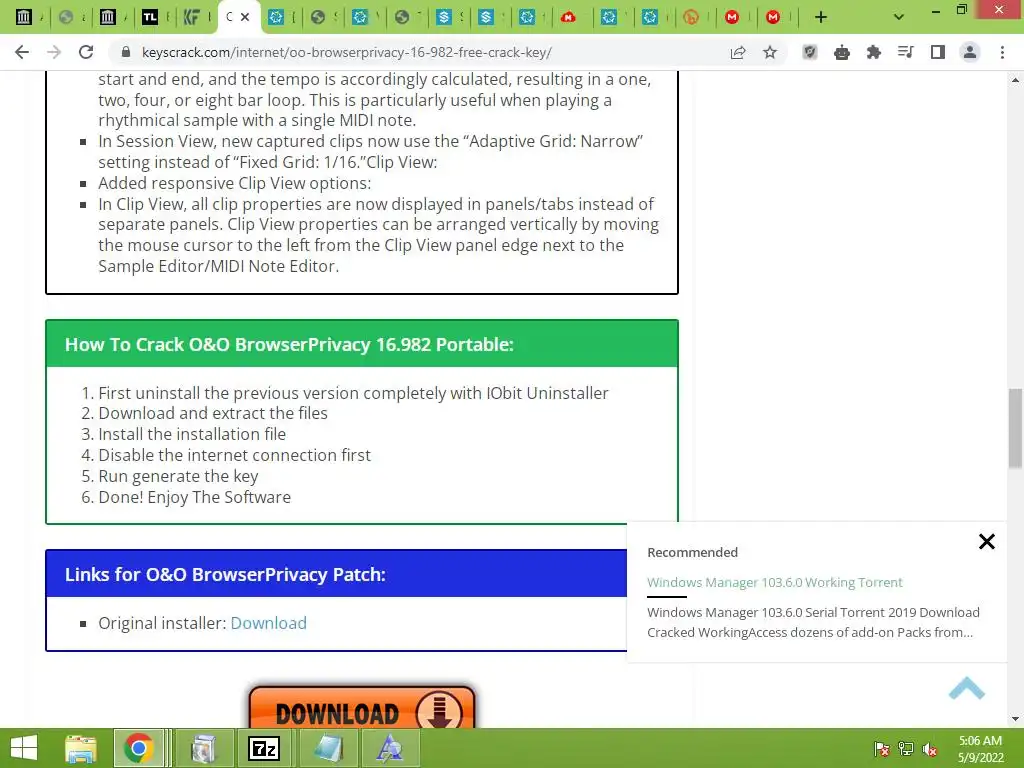Open Action Center flag tray icon
This screenshot has height=768, width=1024.
(x=882, y=749)
